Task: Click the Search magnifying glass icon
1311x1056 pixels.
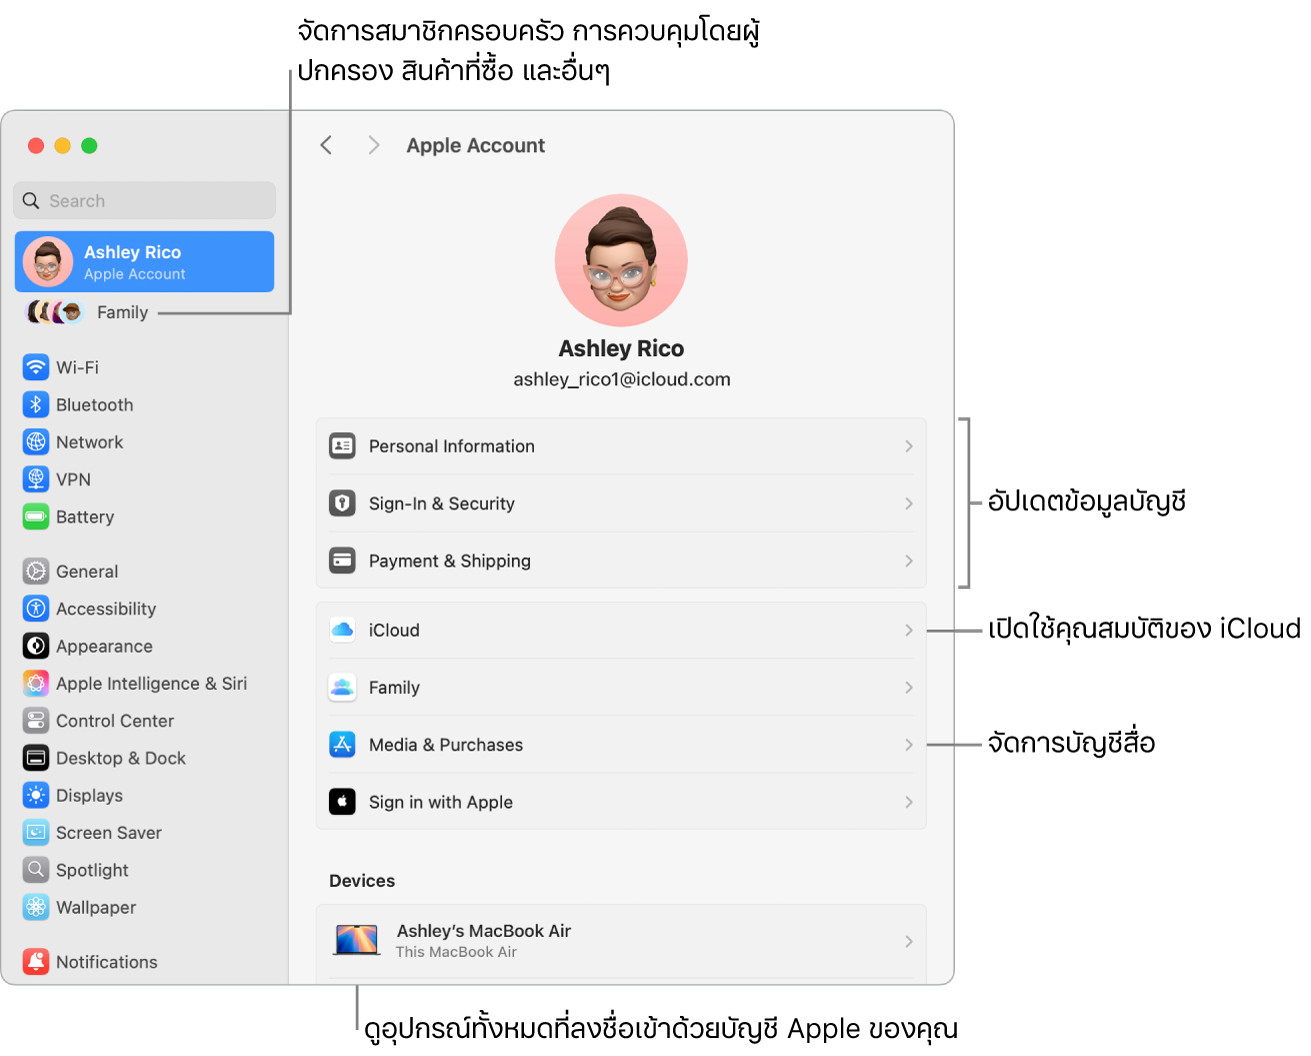Action: 31,200
